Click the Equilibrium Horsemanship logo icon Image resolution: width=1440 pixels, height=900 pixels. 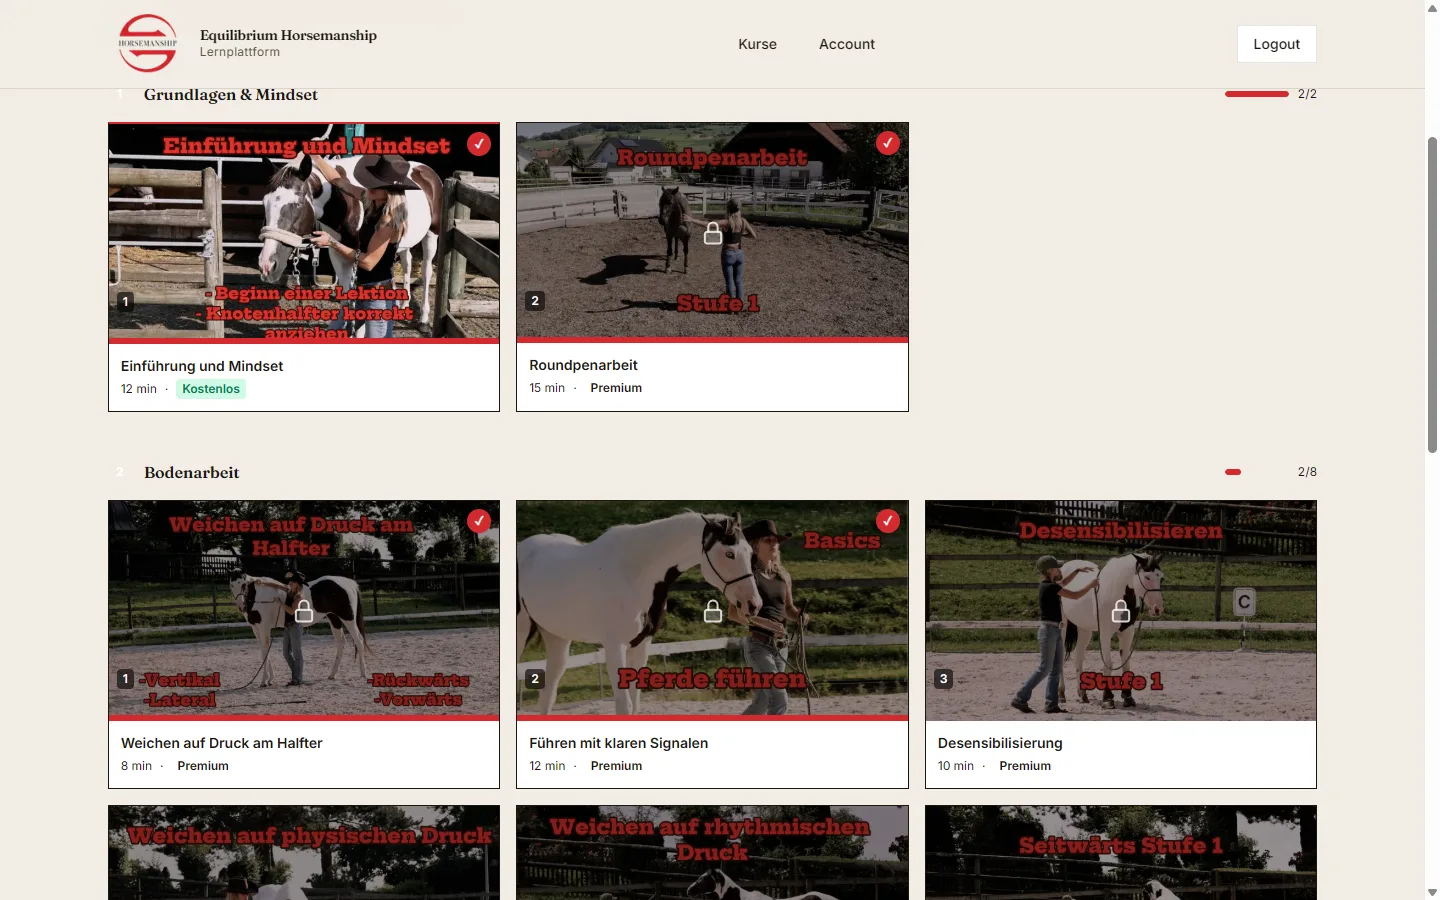tap(148, 43)
